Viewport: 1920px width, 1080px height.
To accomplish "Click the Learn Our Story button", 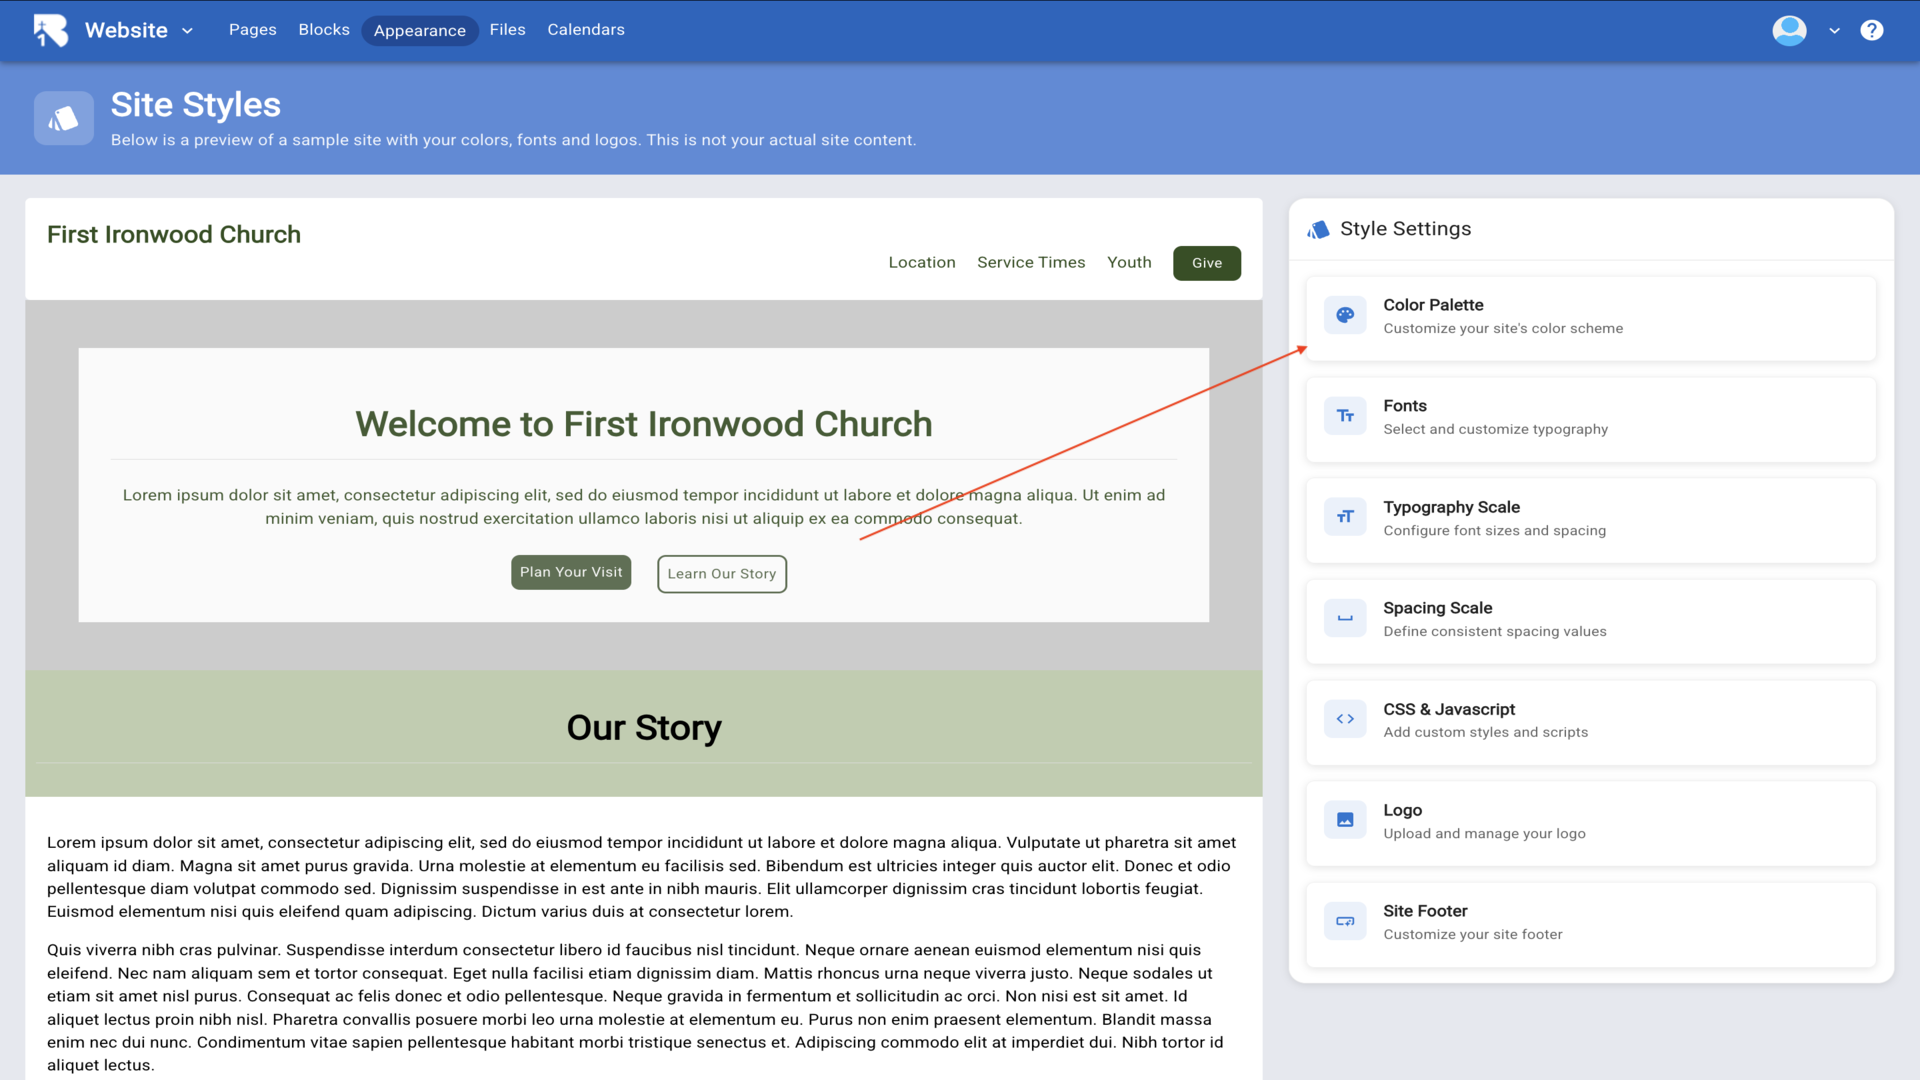I will 721,574.
